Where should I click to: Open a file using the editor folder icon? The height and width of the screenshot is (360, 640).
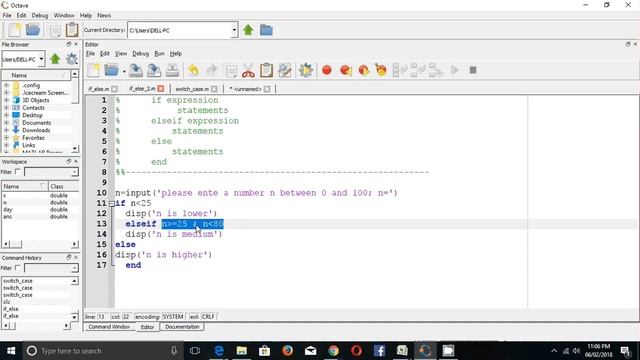click(111, 70)
